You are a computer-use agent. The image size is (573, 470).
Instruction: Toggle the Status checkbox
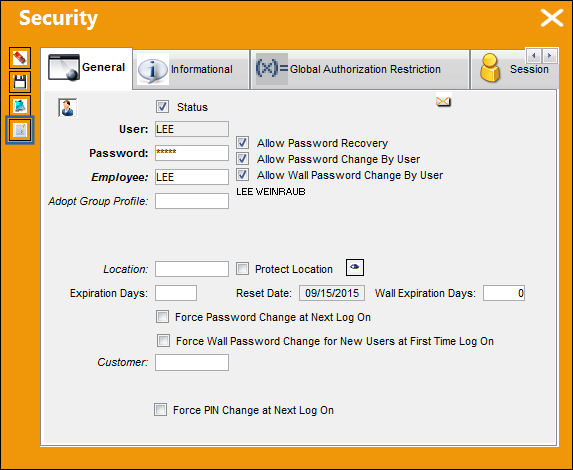tap(162, 107)
